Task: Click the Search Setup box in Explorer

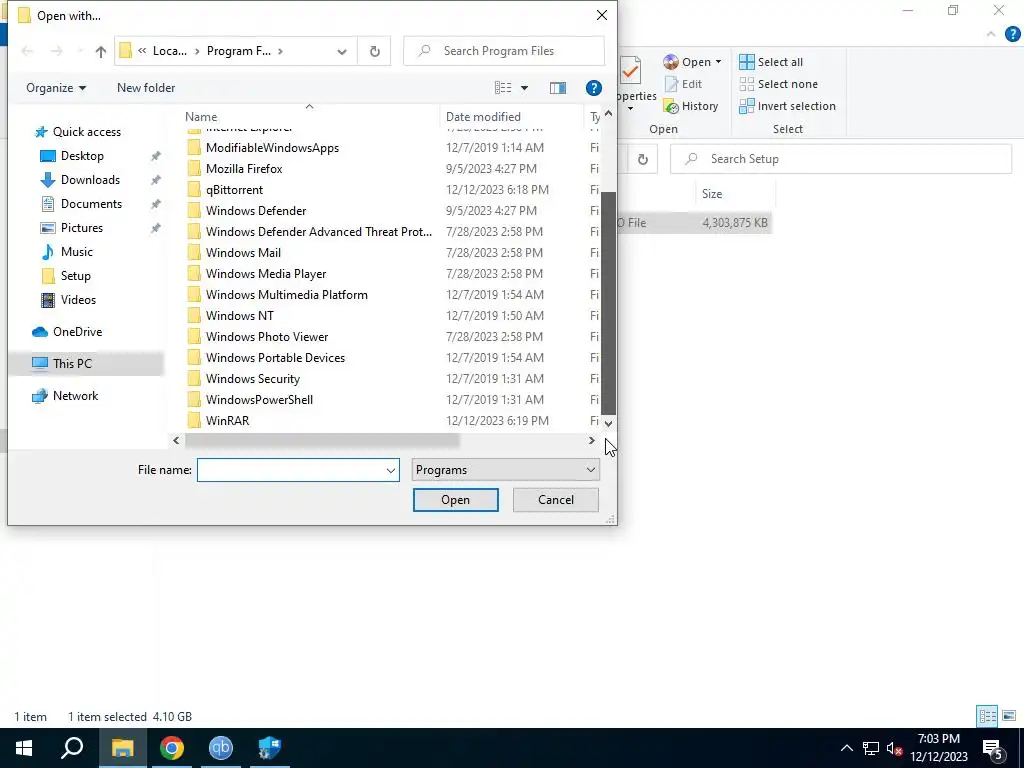Action: point(840,159)
